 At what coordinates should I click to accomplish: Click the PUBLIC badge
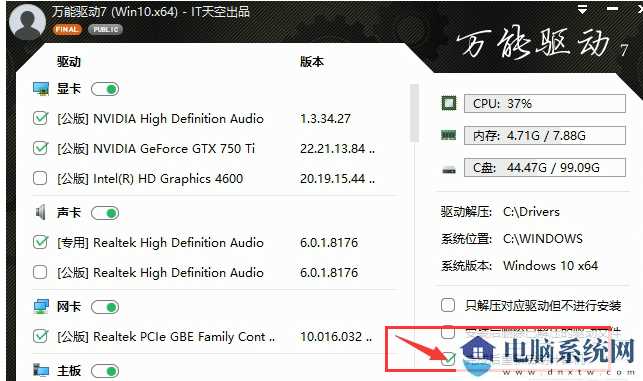tap(105, 30)
